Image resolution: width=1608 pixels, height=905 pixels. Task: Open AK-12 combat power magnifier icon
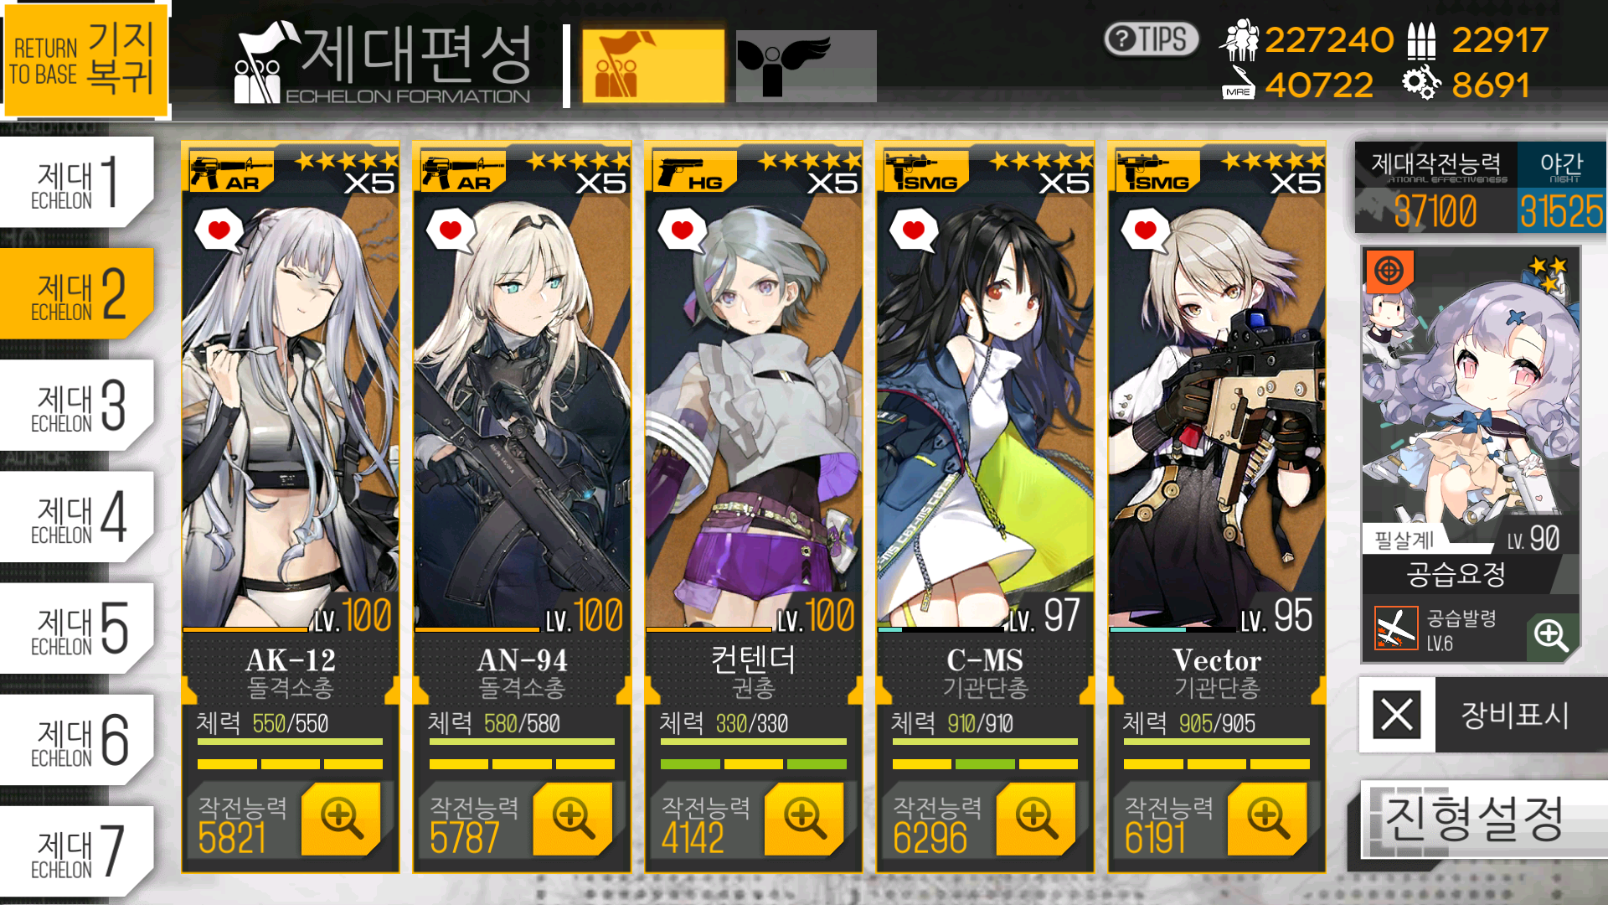coord(341,818)
